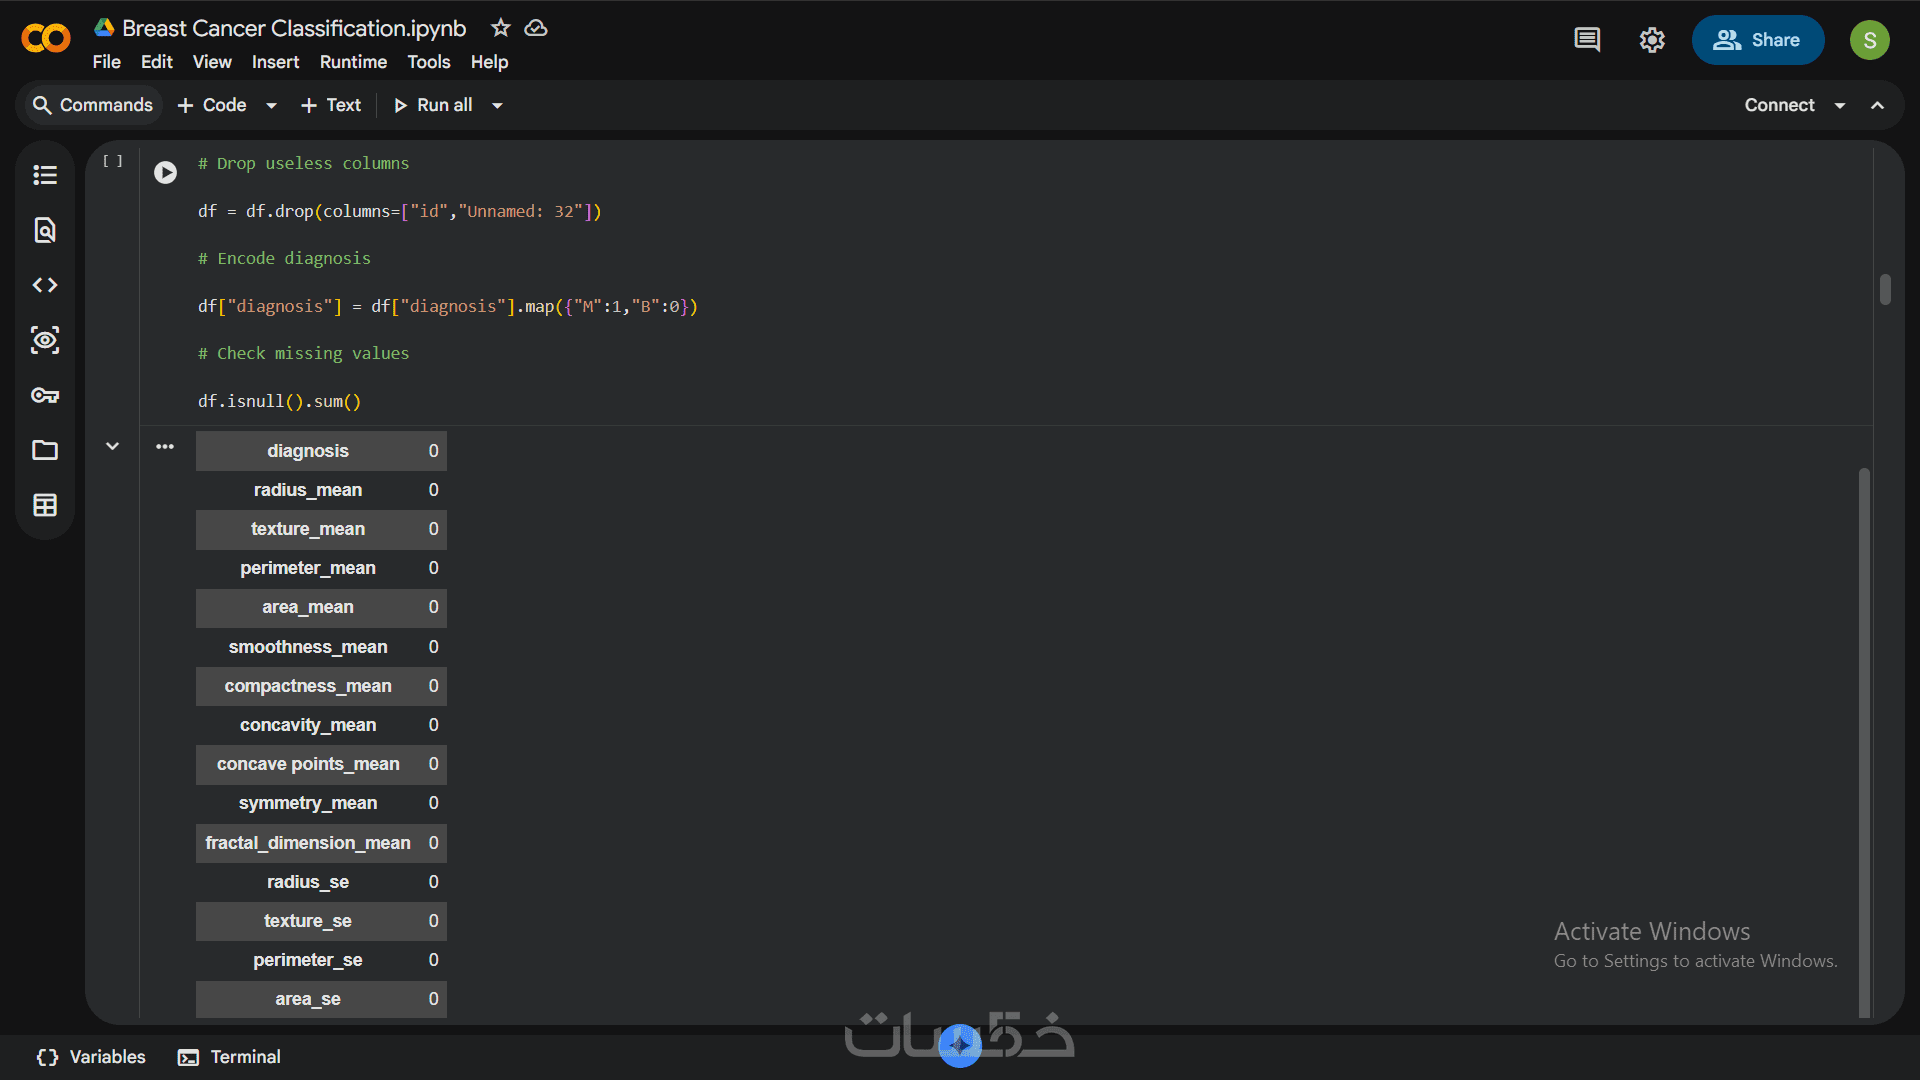The width and height of the screenshot is (1920, 1080).
Task: Open the data table sidebar icon
Action: [45, 505]
